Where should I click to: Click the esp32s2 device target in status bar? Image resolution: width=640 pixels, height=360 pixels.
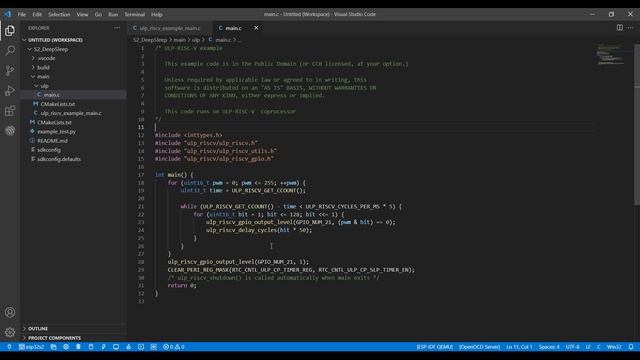31,347
